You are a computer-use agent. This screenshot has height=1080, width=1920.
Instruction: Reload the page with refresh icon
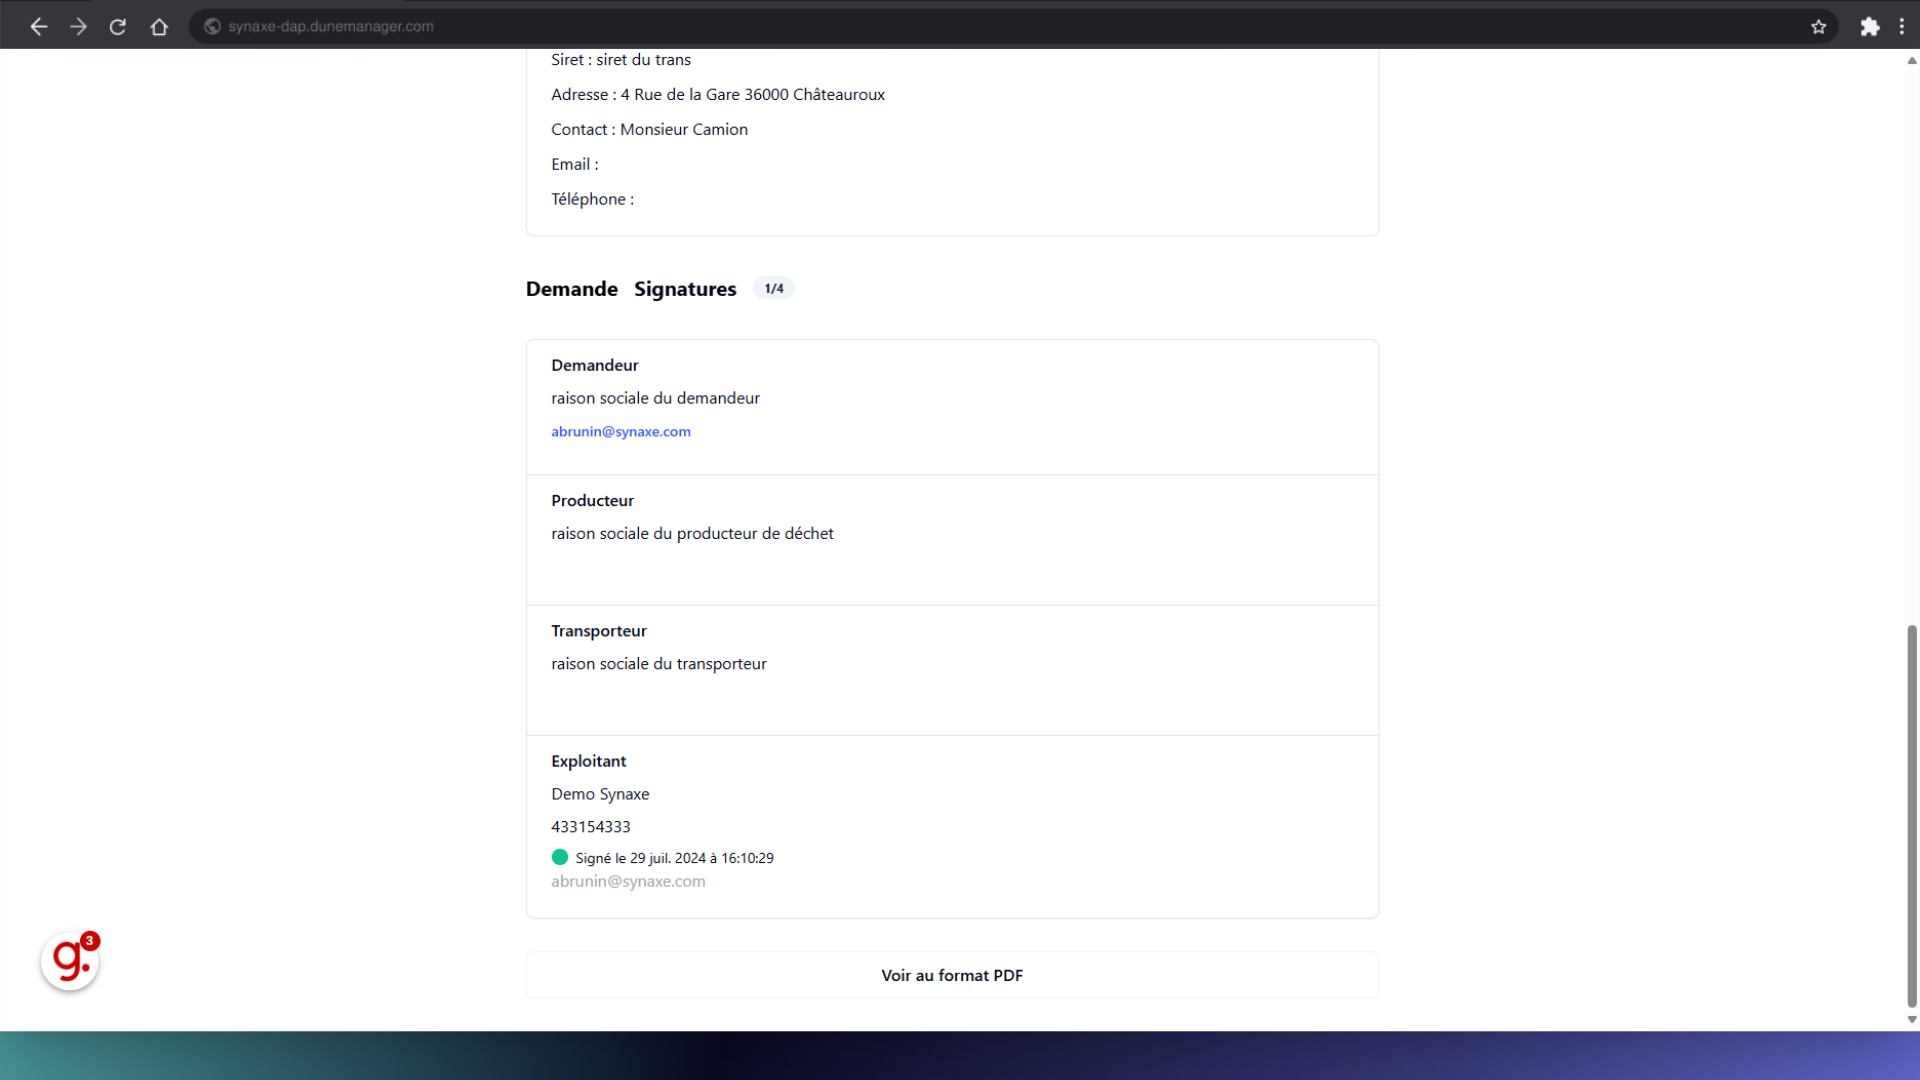coord(118,27)
